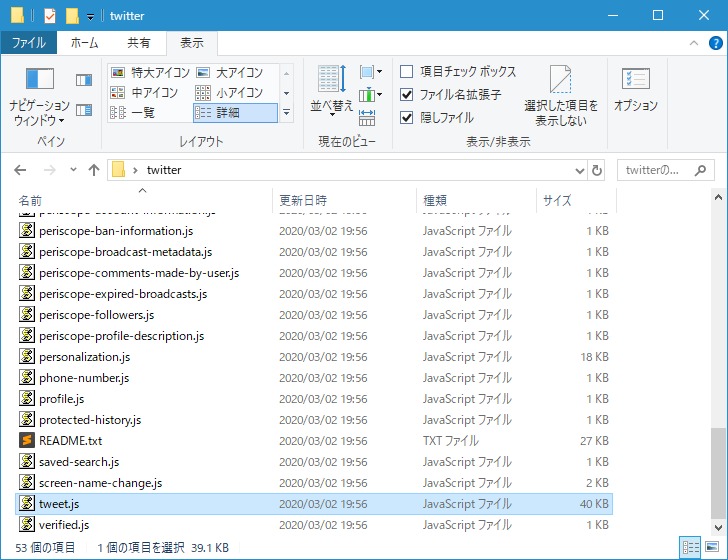Click the new folder quick access icon

point(72,16)
